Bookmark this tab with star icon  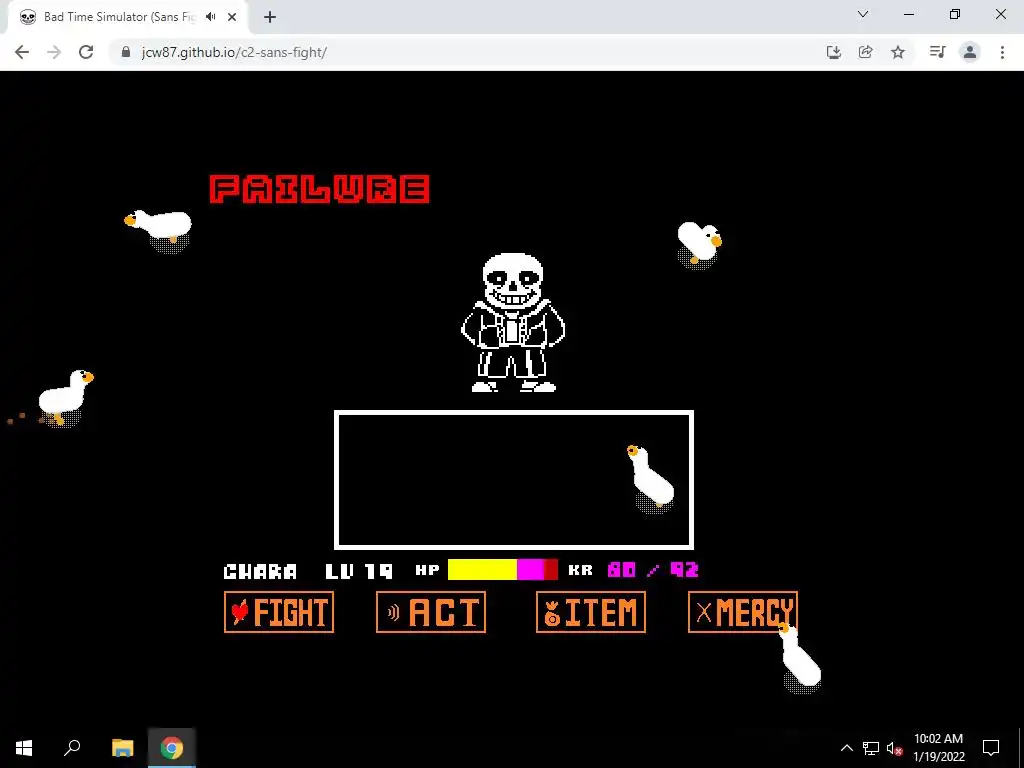(898, 52)
